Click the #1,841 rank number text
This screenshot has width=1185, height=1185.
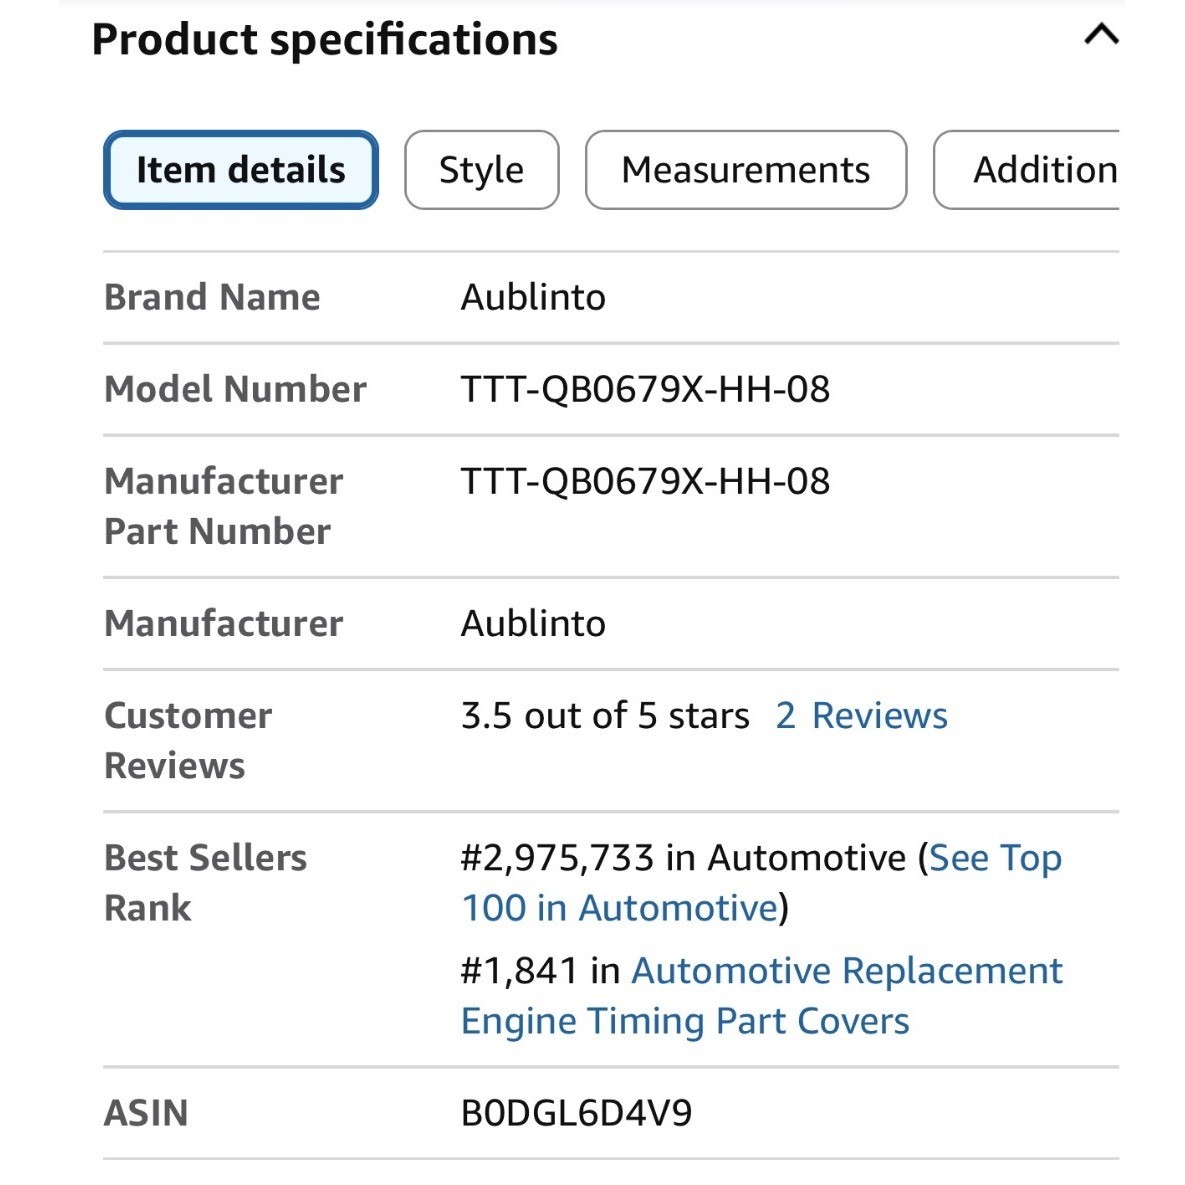[519, 971]
